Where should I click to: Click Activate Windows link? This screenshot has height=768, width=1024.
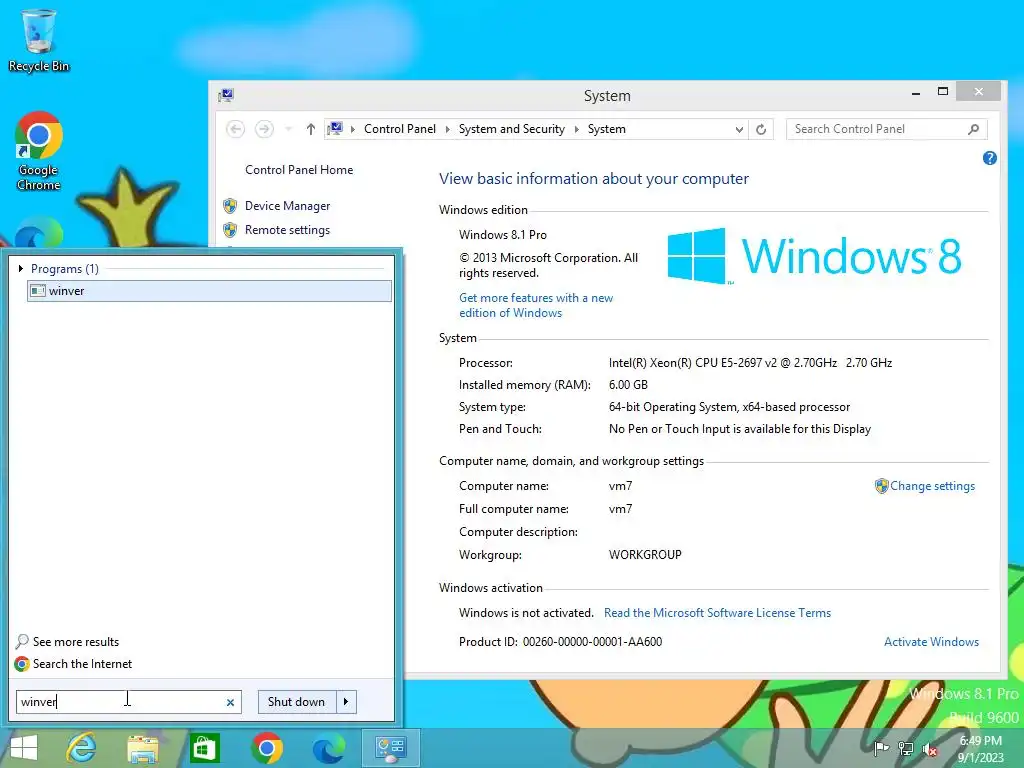coord(931,642)
